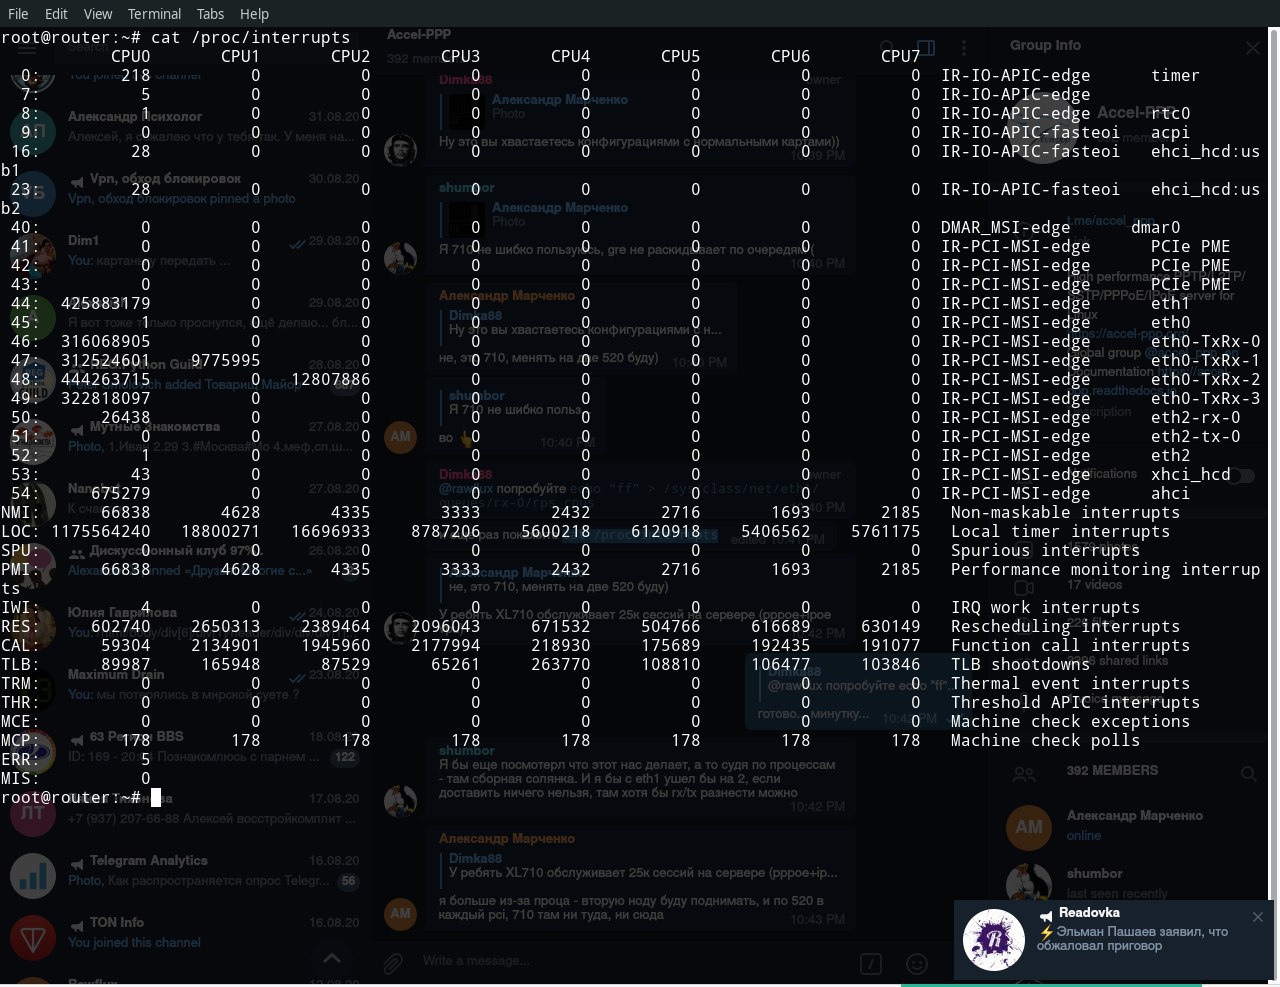Click the 'xhci_hcd' device name
Screen dimensions: 1280x987
click(x=1190, y=475)
